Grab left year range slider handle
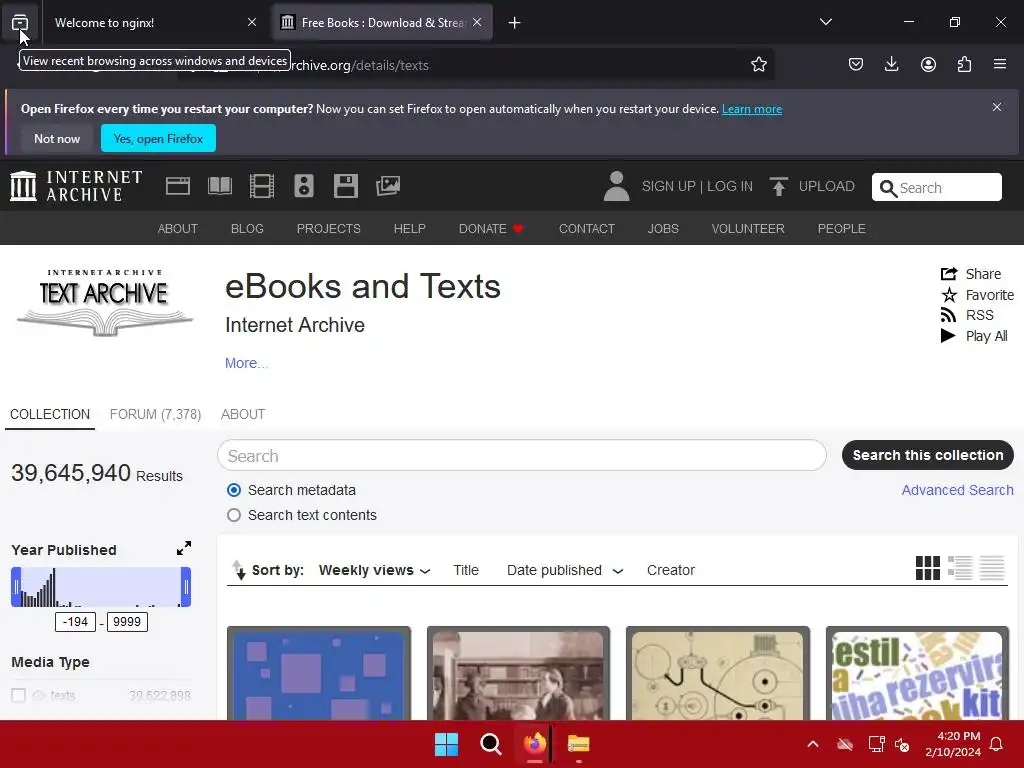Viewport: 1024px width, 768px height. coord(16,586)
